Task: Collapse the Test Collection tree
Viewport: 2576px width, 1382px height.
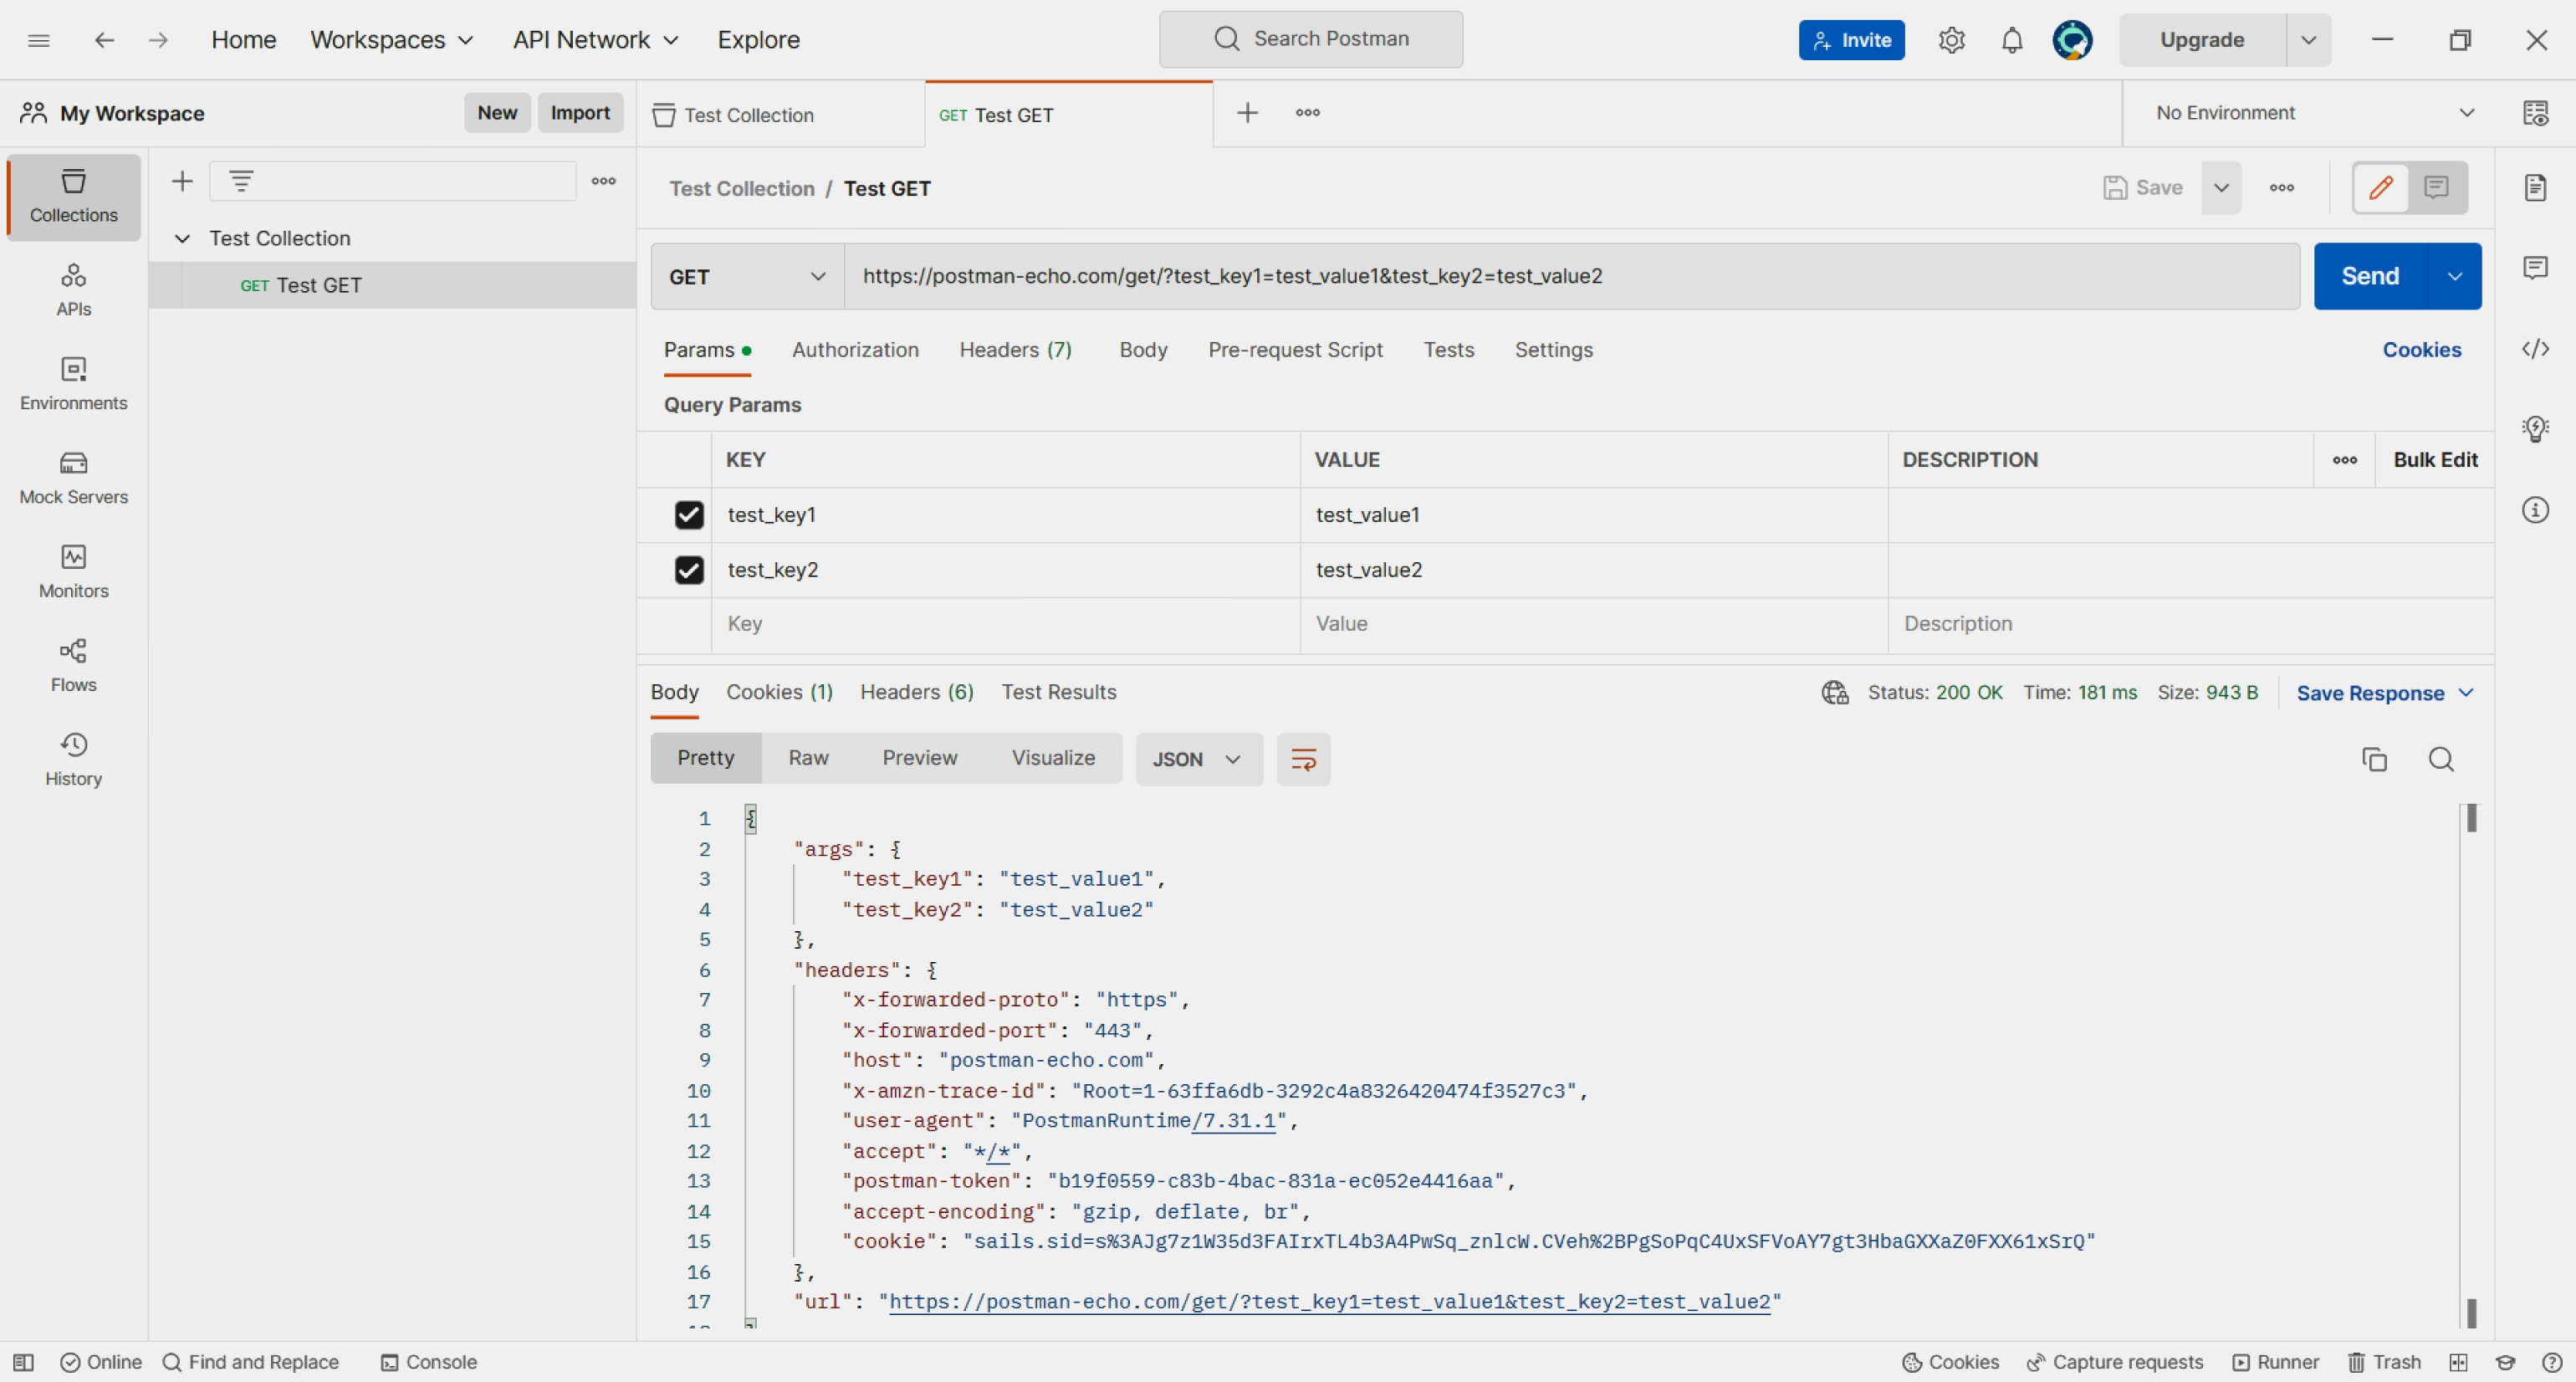Action: [182, 238]
